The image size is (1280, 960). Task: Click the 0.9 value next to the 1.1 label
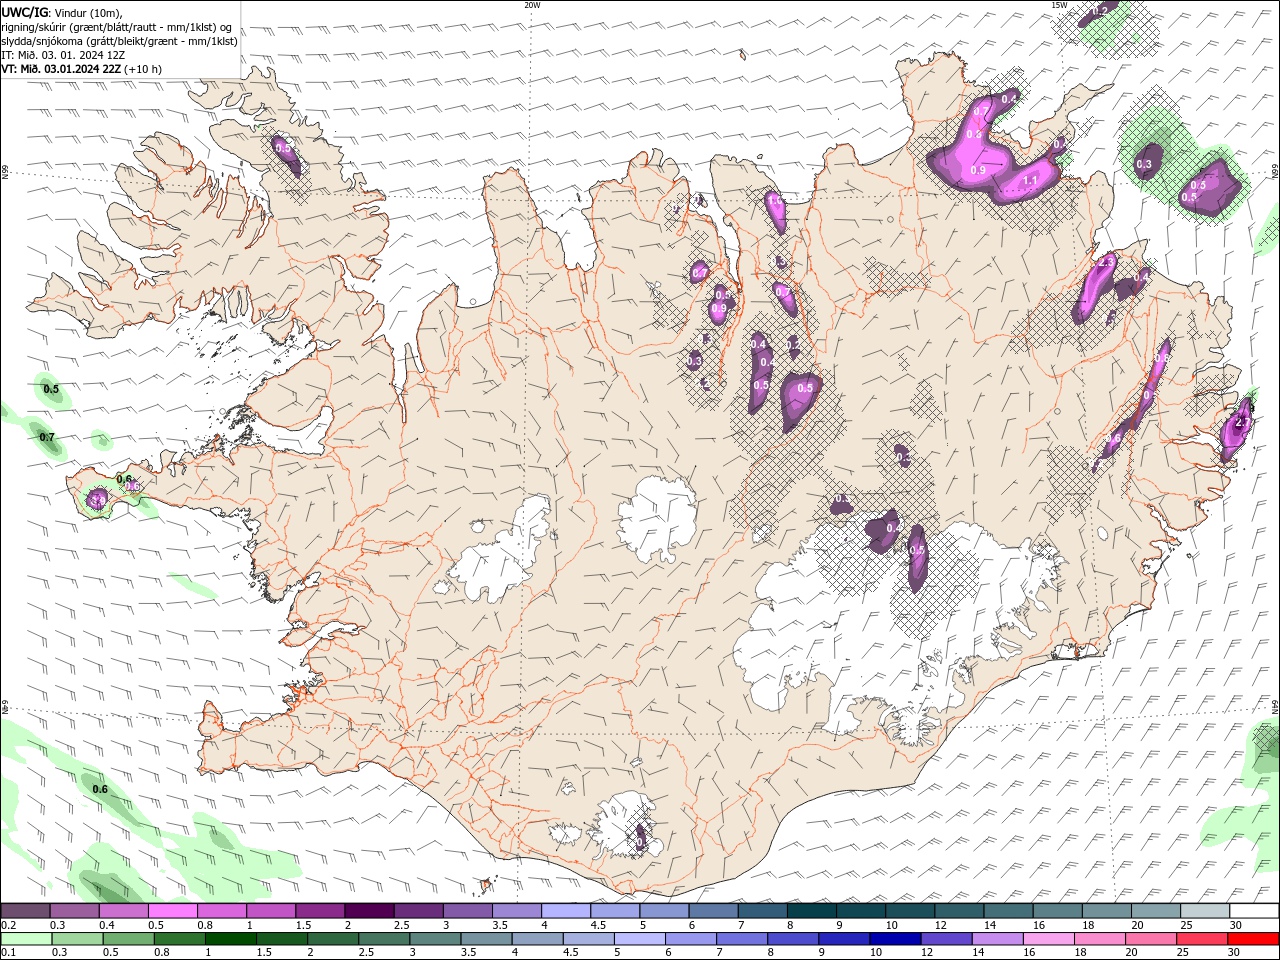point(979,170)
